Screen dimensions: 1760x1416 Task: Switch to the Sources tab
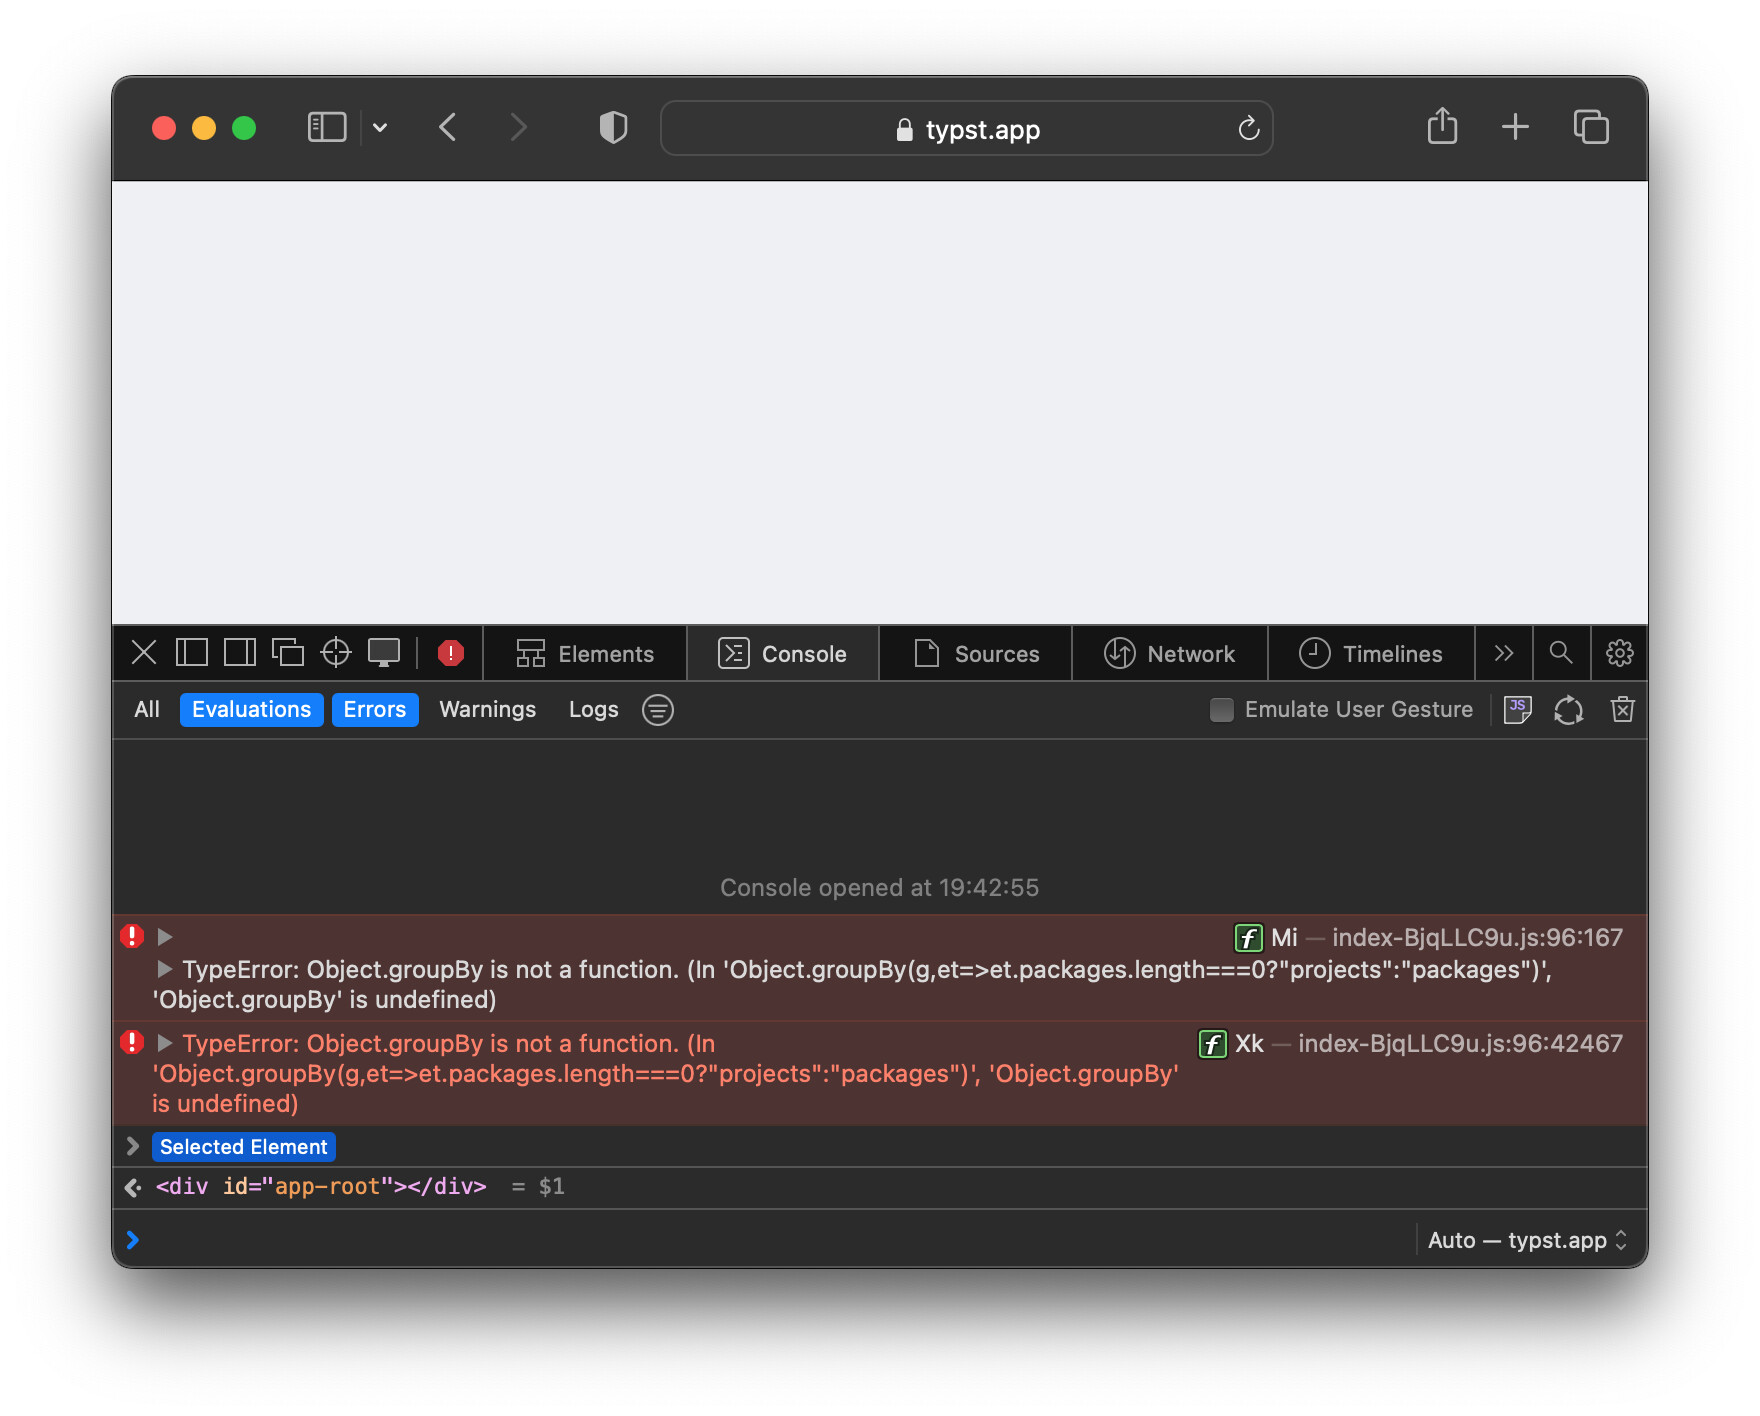click(x=977, y=654)
